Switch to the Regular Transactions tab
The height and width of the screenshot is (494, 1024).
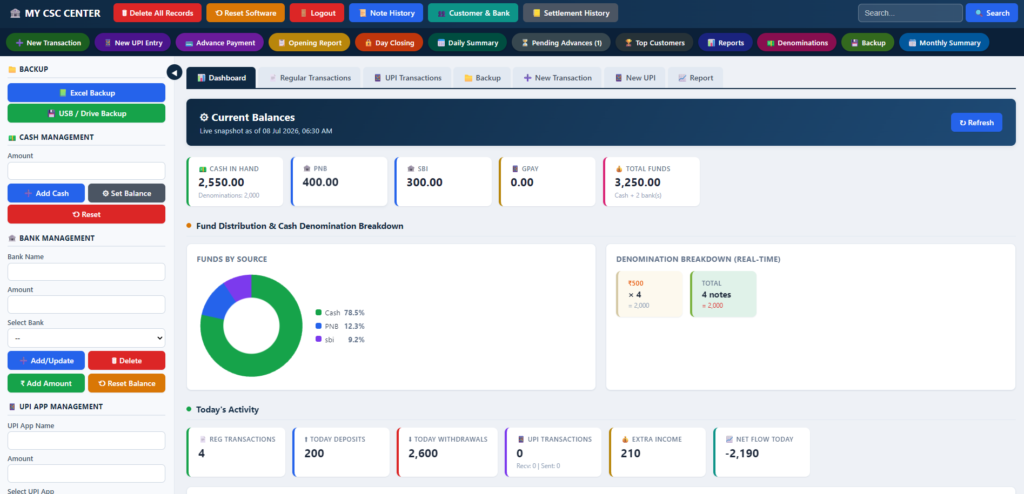tap(309, 78)
